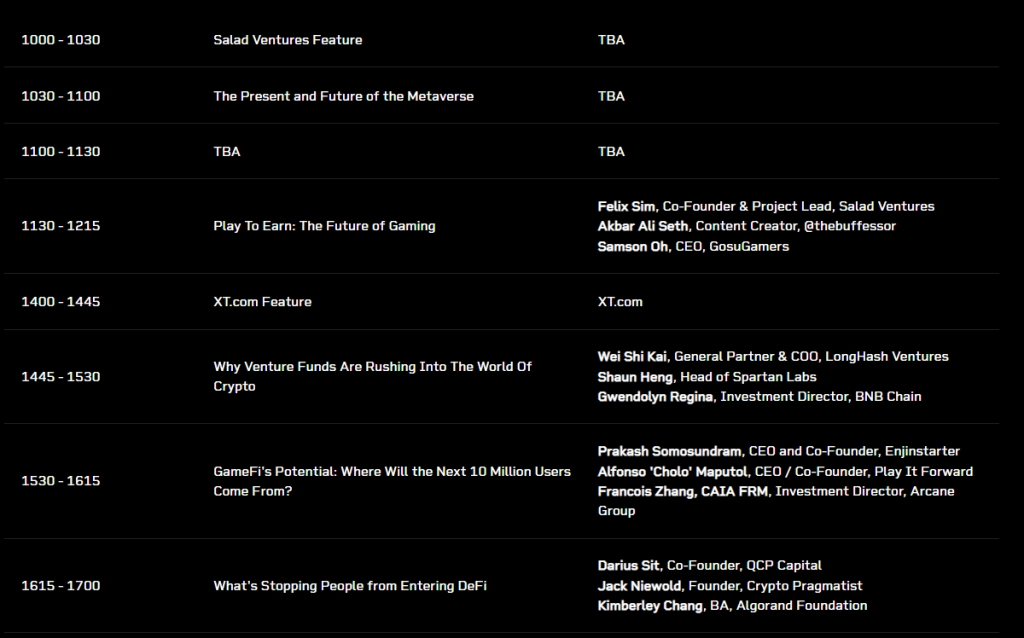Image resolution: width=1024 pixels, height=638 pixels.
Task: Click speaker Gwendolyn Regina of BNB Chain
Action: coord(655,396)
